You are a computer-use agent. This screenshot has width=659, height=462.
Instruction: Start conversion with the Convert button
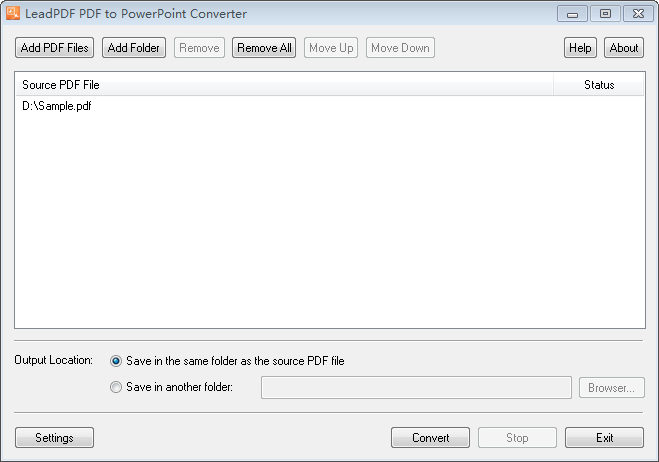(x=430, y=438)
